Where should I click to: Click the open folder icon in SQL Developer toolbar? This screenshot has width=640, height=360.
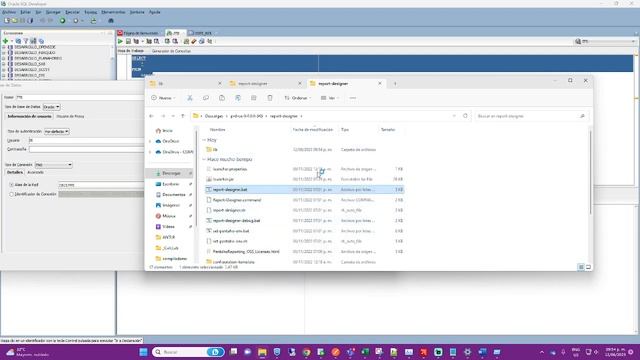coord(15,20)
